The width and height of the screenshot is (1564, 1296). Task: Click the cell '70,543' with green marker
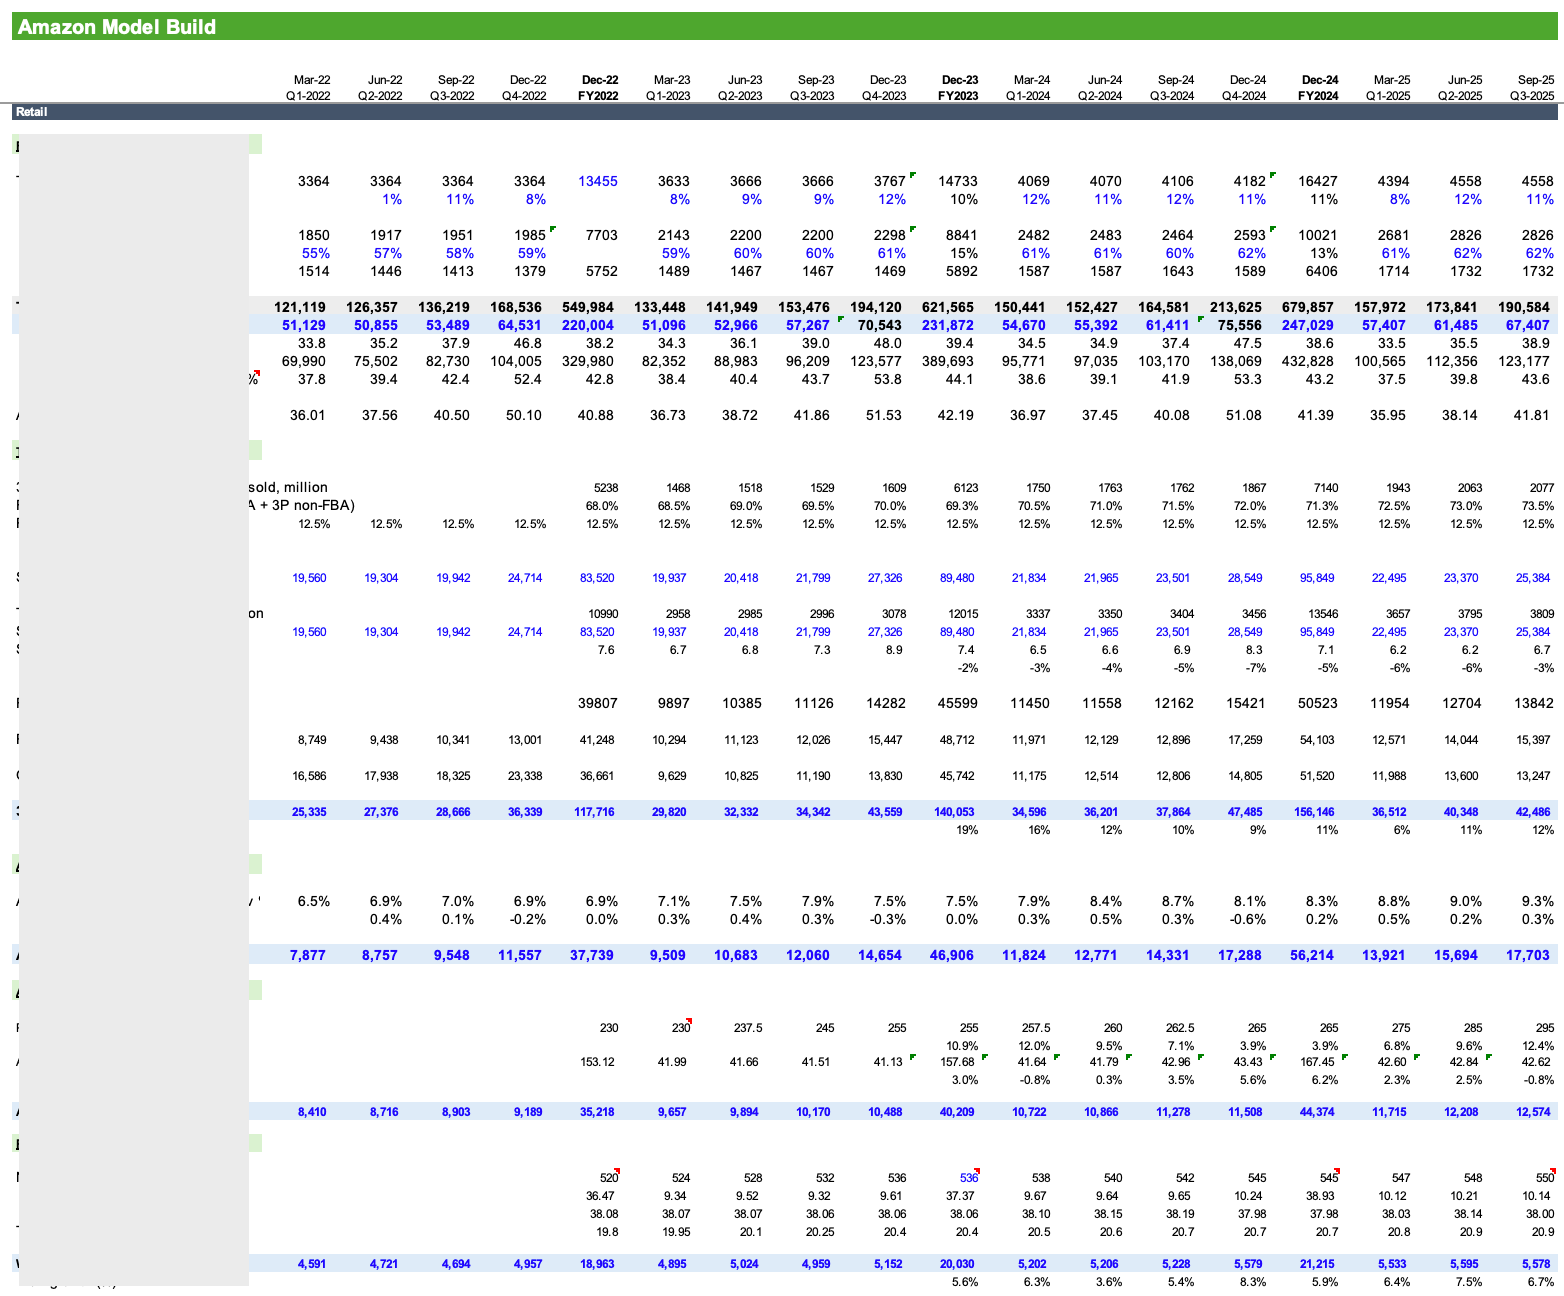click(880, 325)
